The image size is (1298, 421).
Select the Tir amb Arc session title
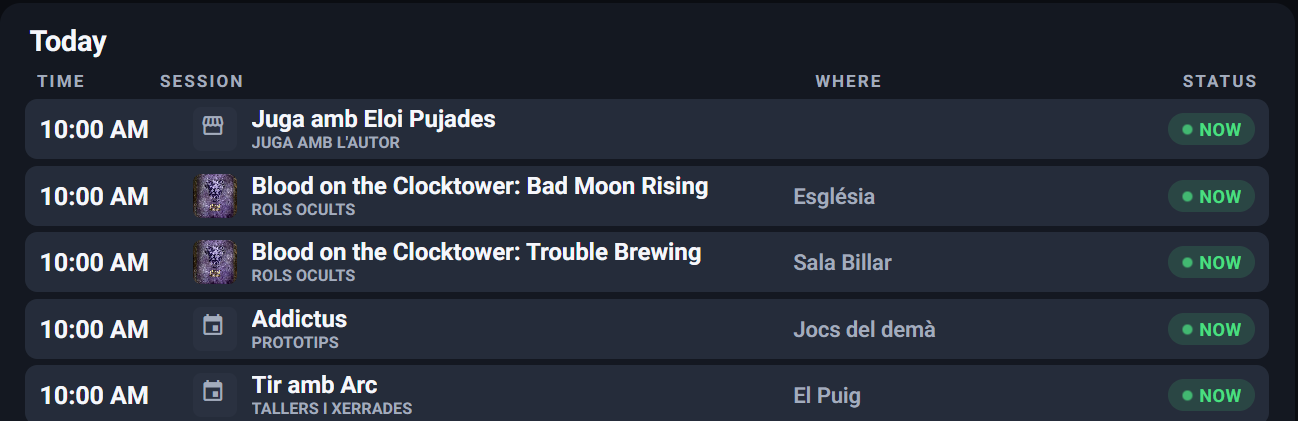314,385
